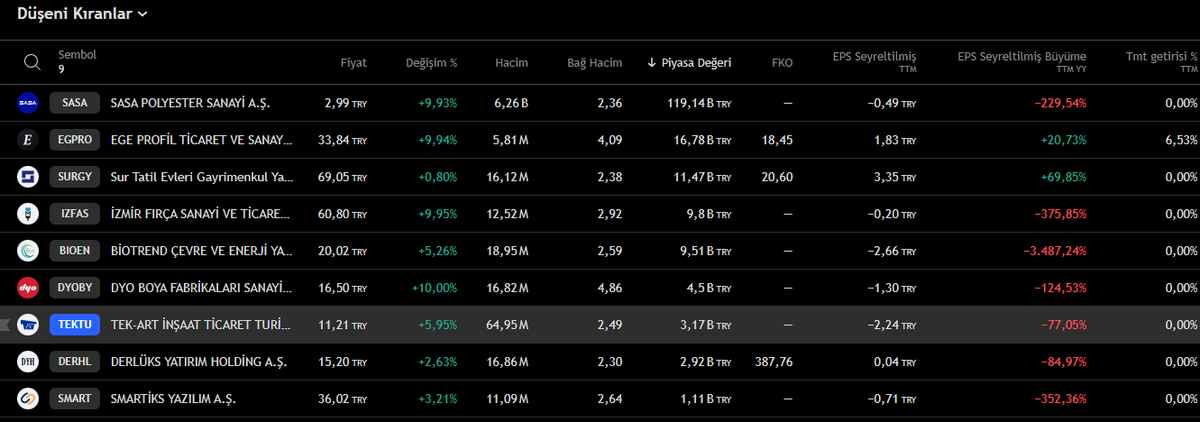Sort by the Değişim % column header
Screen dimensions: 1200x422
coord(432,62)
